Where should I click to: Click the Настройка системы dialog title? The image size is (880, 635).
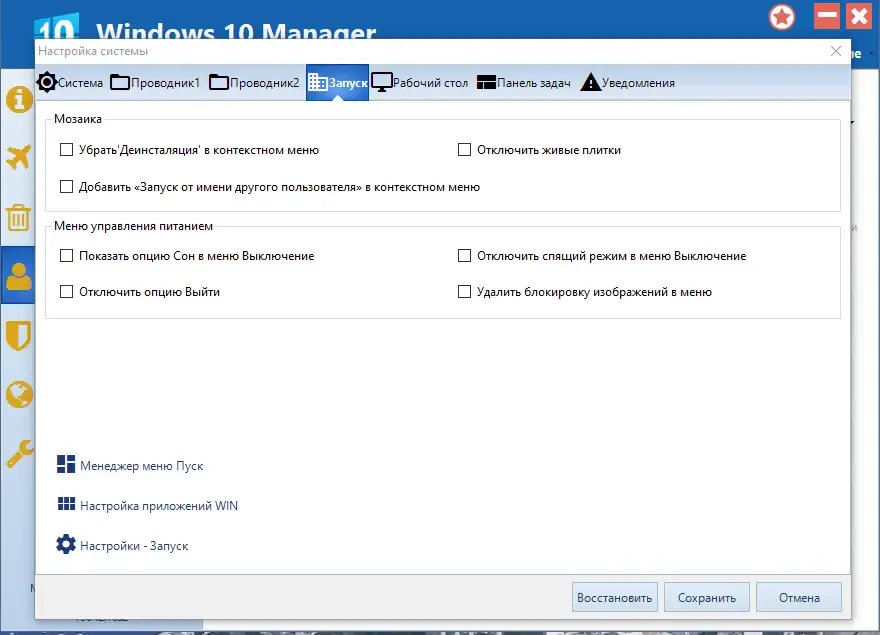point(93,51)
